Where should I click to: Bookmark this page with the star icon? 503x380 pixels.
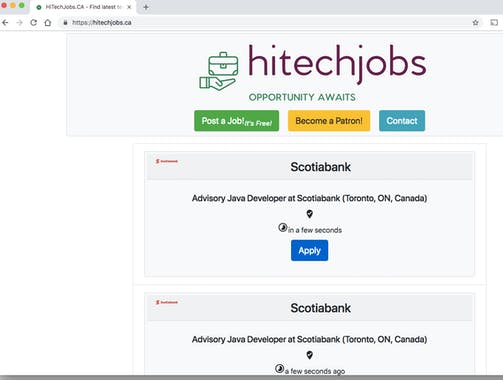[475, 23]
